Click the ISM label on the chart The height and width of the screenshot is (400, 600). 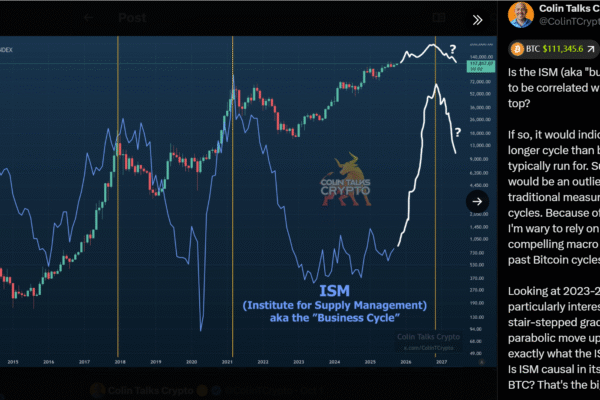pyautogui.click(x=333, y=288)
